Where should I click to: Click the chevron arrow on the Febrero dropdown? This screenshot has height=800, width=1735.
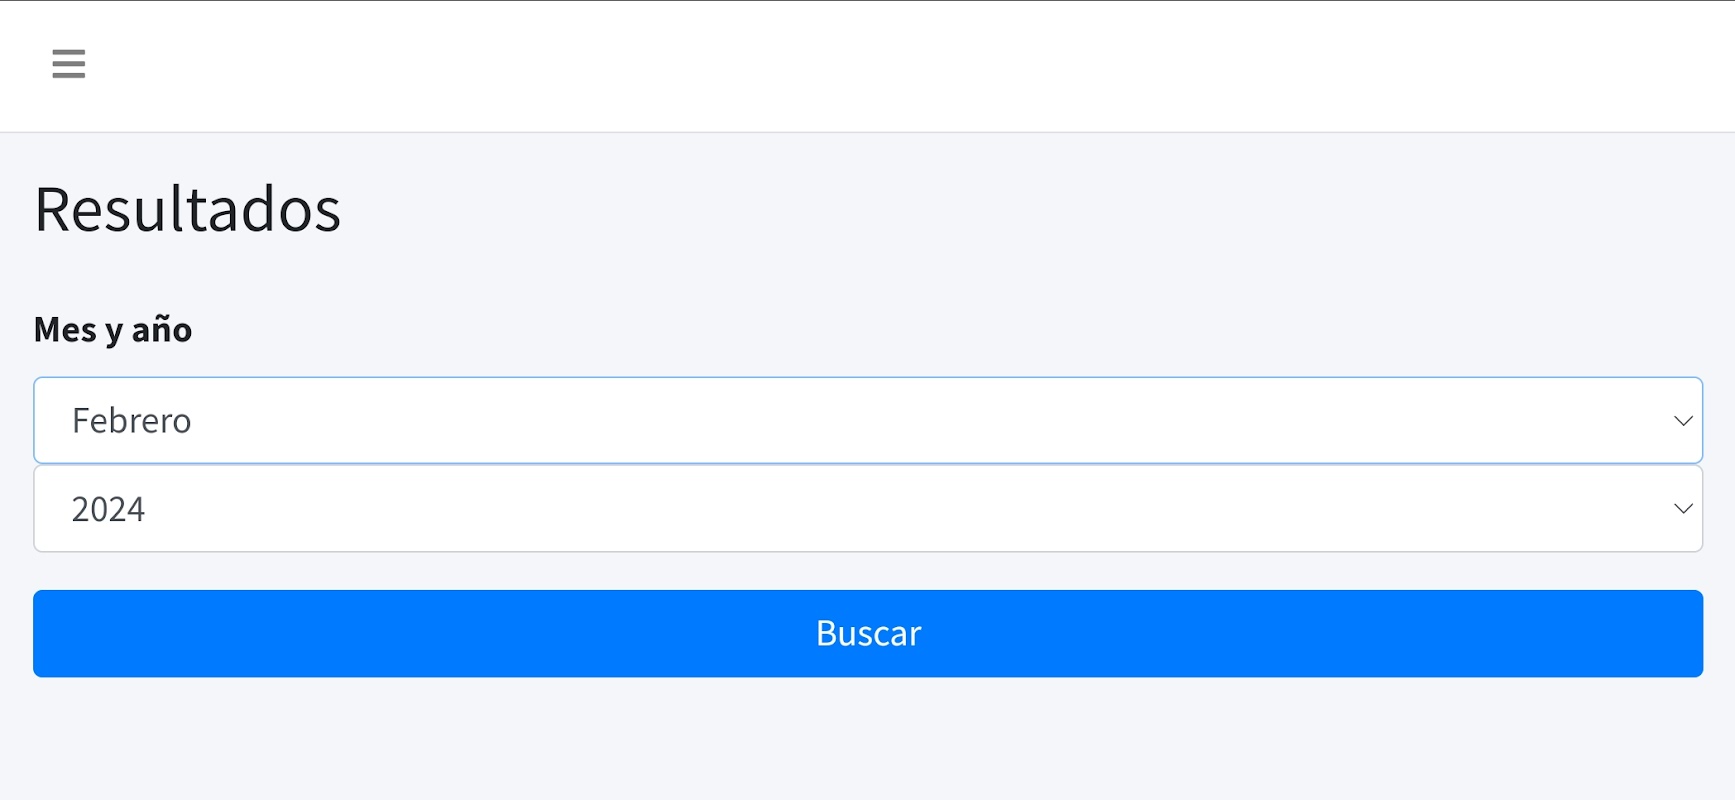1682,421
